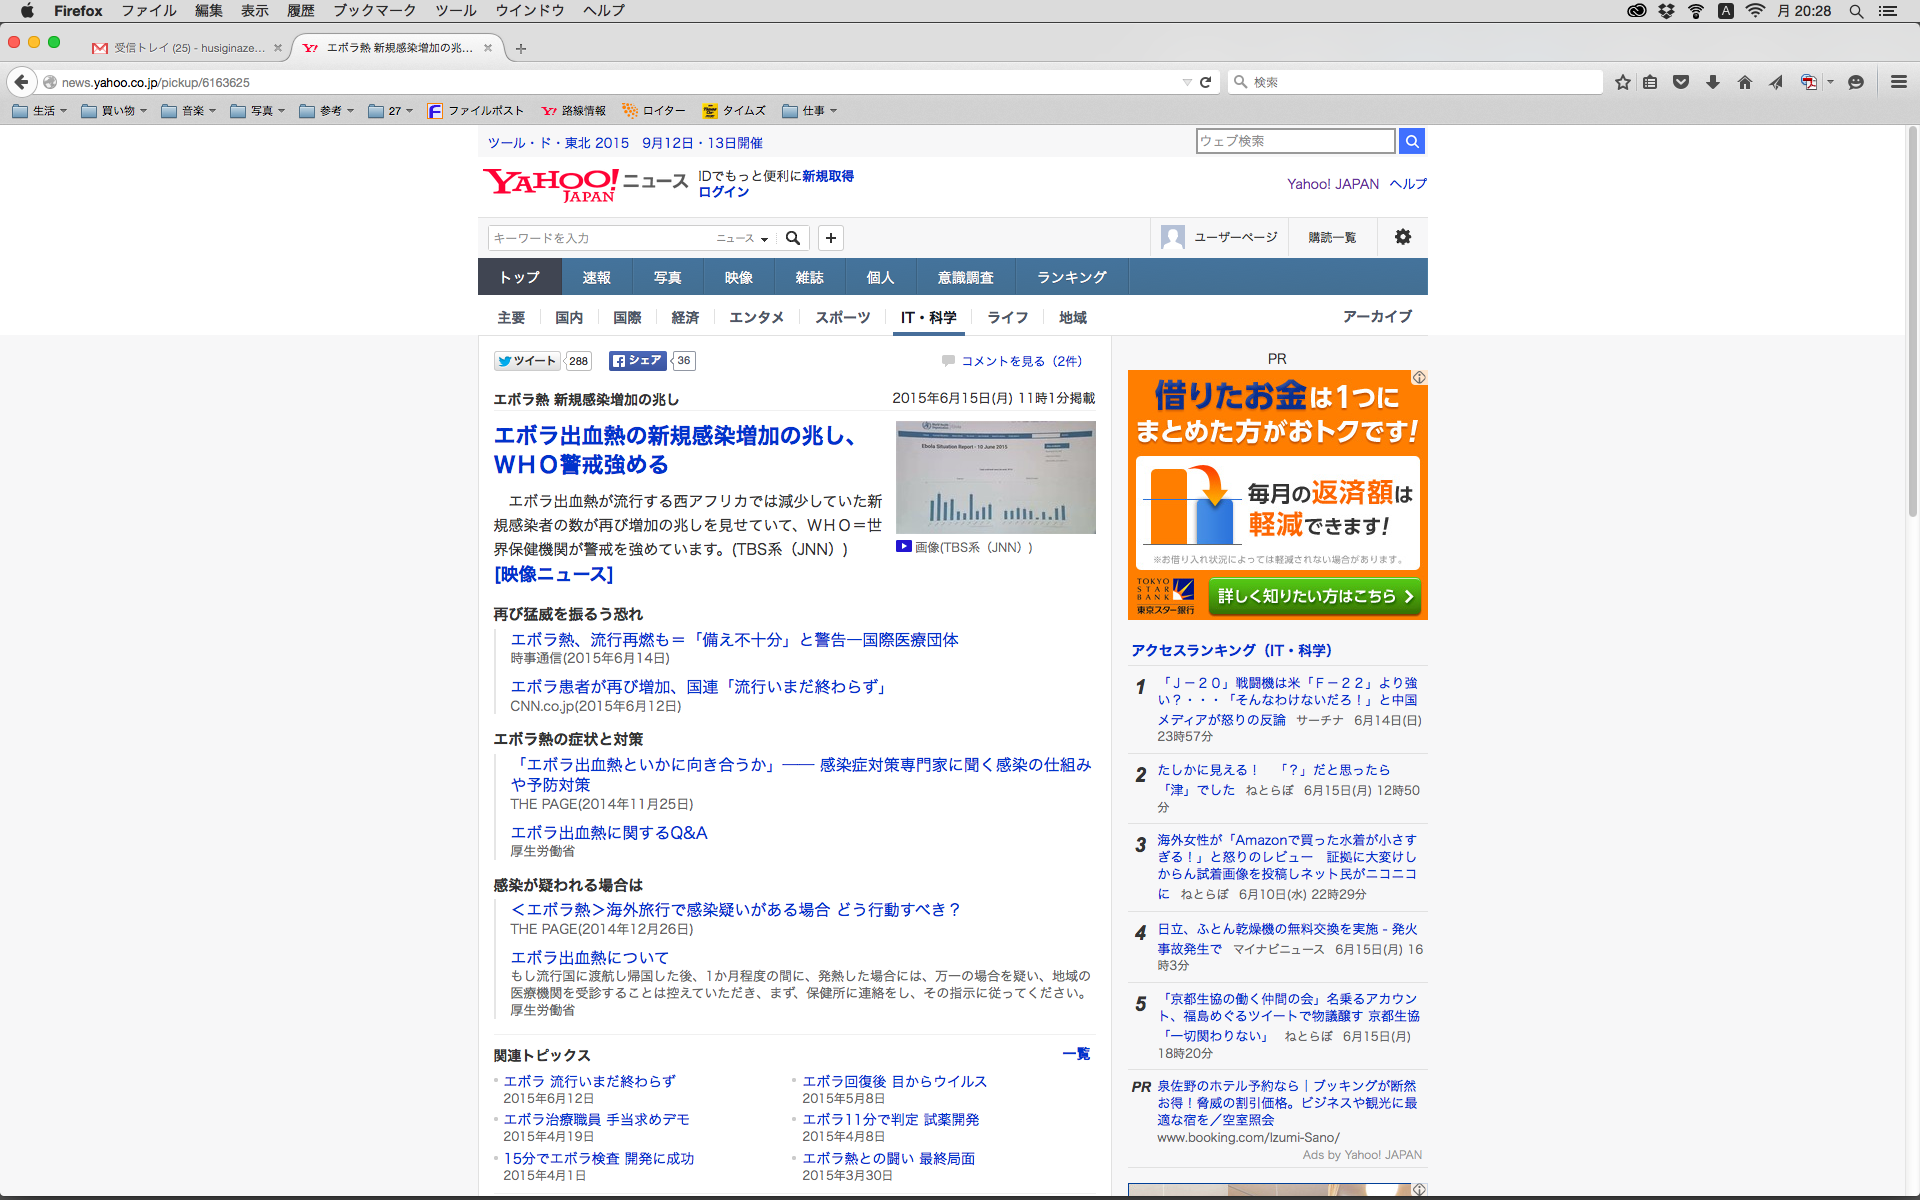Select the 国際 category tab

coord(627,317)
